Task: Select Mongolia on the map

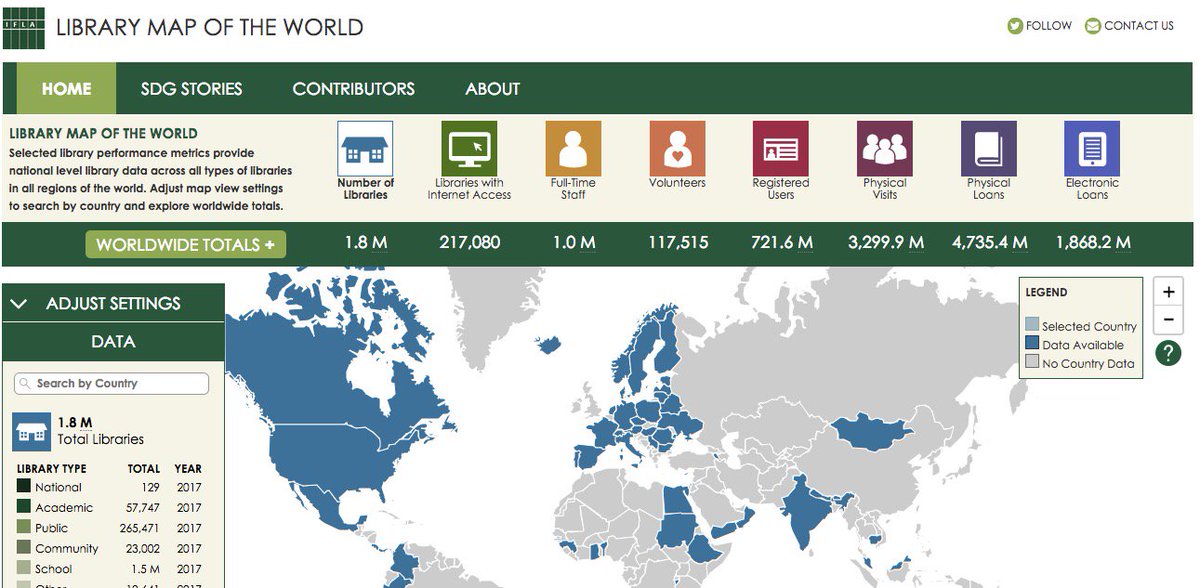Action: 873,432
